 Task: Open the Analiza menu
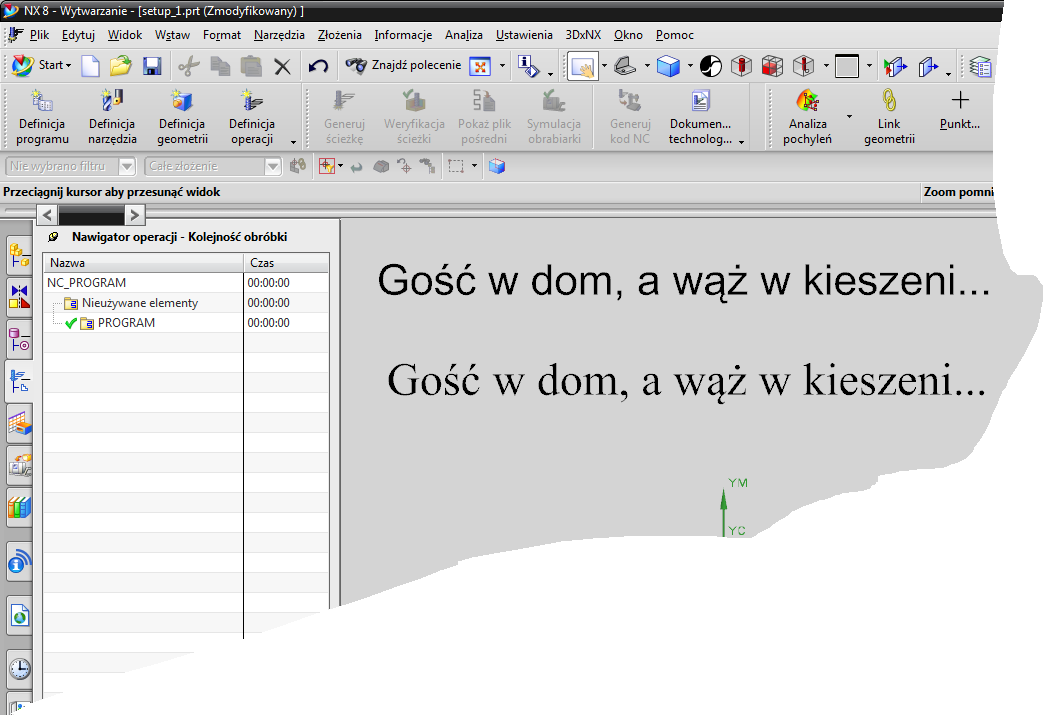(x=464, y=35)
